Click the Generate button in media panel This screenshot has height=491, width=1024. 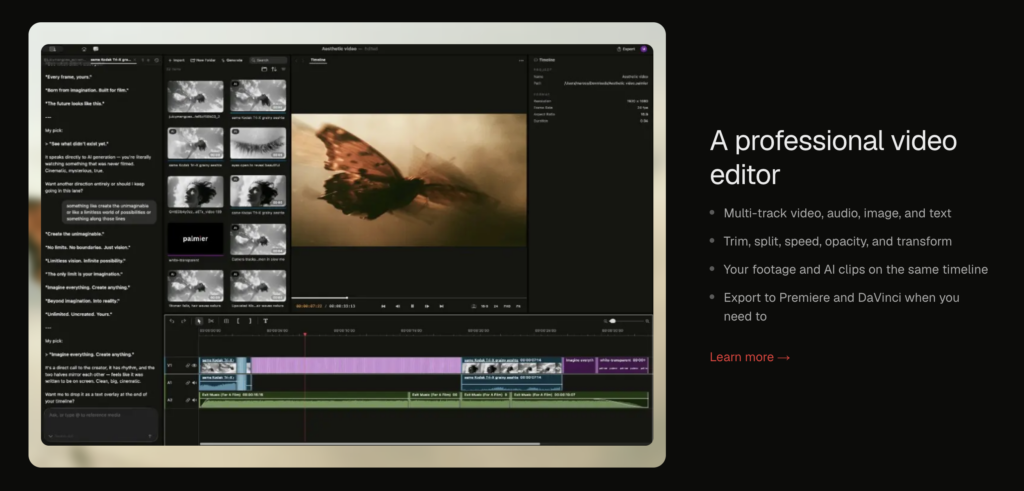point(232,60)
